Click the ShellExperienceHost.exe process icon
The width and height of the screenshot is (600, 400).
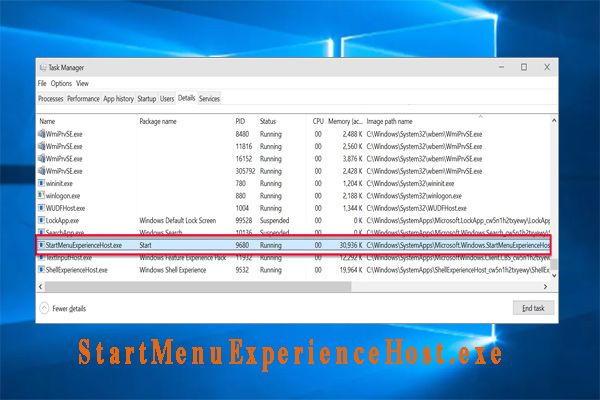pyautogui.click(x=41, y=270)
